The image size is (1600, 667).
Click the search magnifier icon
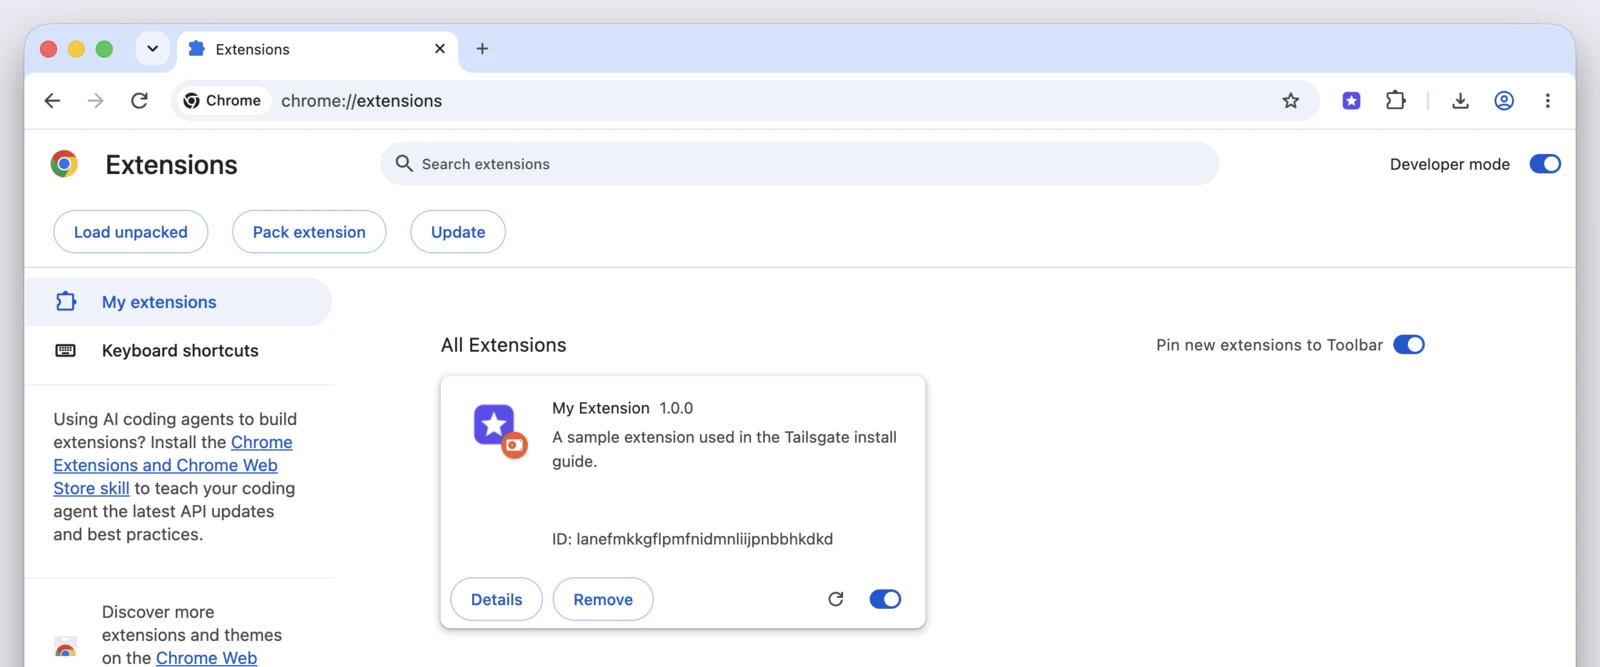[404, 163]
